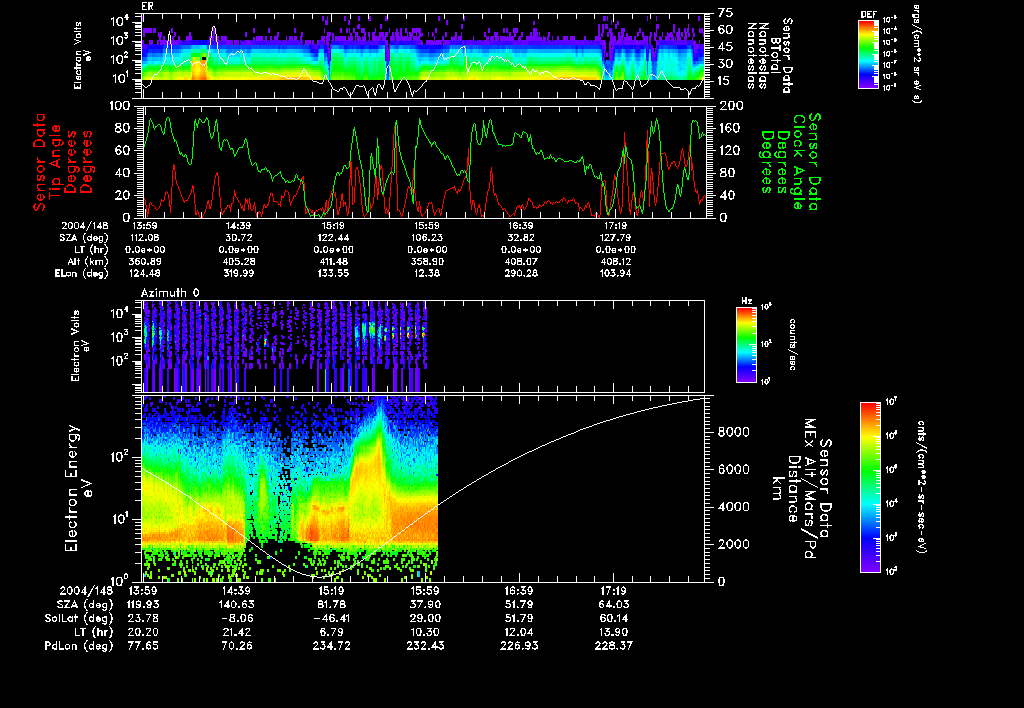
Task: Click the 75 nanotesla tick label
Action: (x=726, y=13)
